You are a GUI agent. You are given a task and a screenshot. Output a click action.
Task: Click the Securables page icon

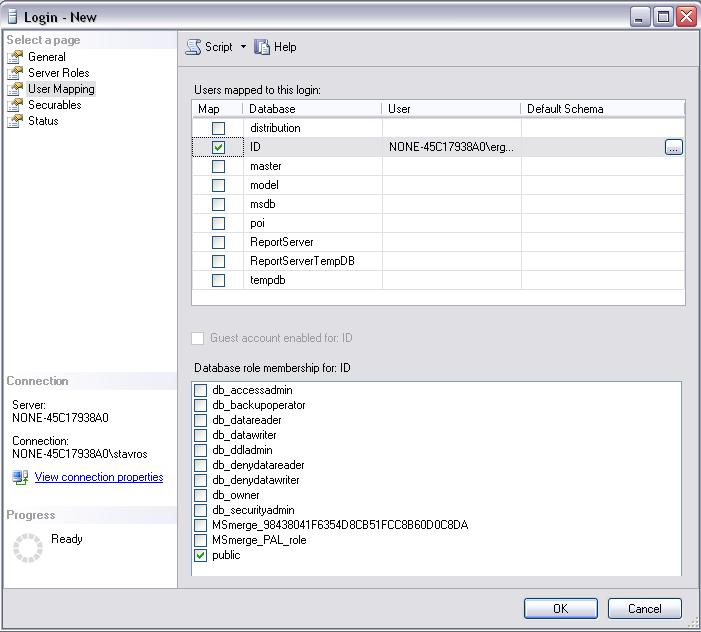(x=15, y=105)
